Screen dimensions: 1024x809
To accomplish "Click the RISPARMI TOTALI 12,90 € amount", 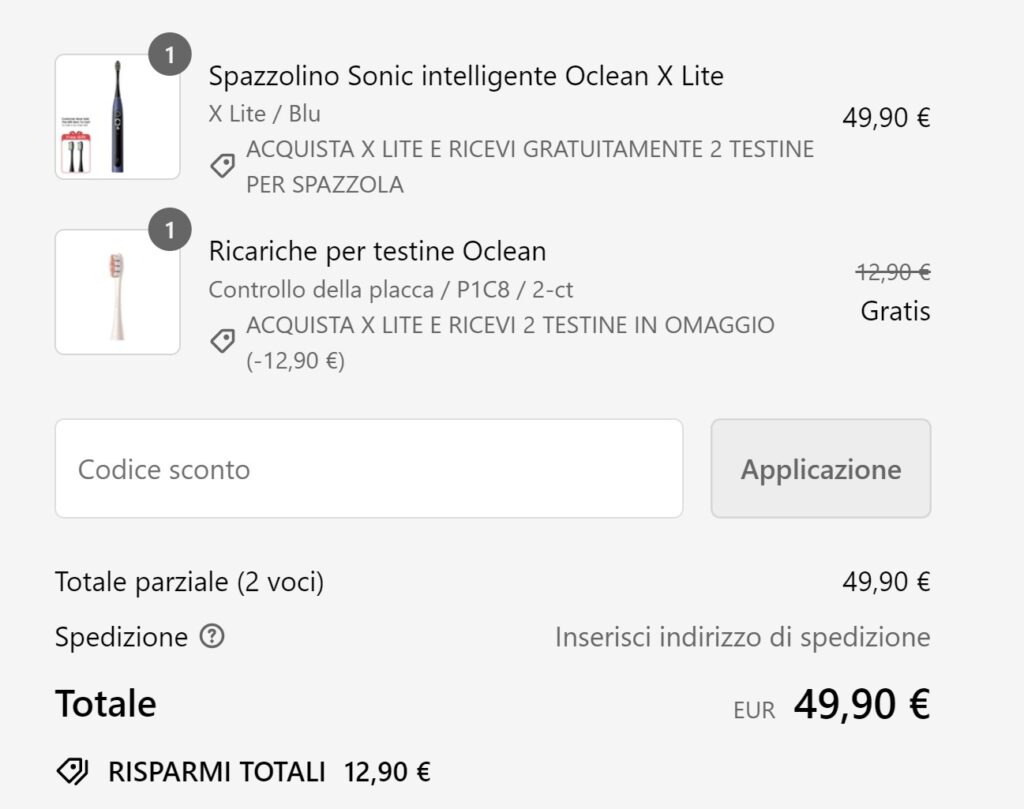I will [387, 772].
